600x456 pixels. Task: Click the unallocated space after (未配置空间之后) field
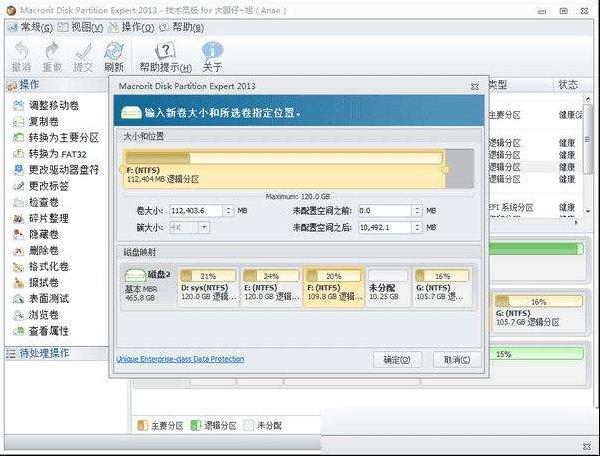(x=384, y=227)
